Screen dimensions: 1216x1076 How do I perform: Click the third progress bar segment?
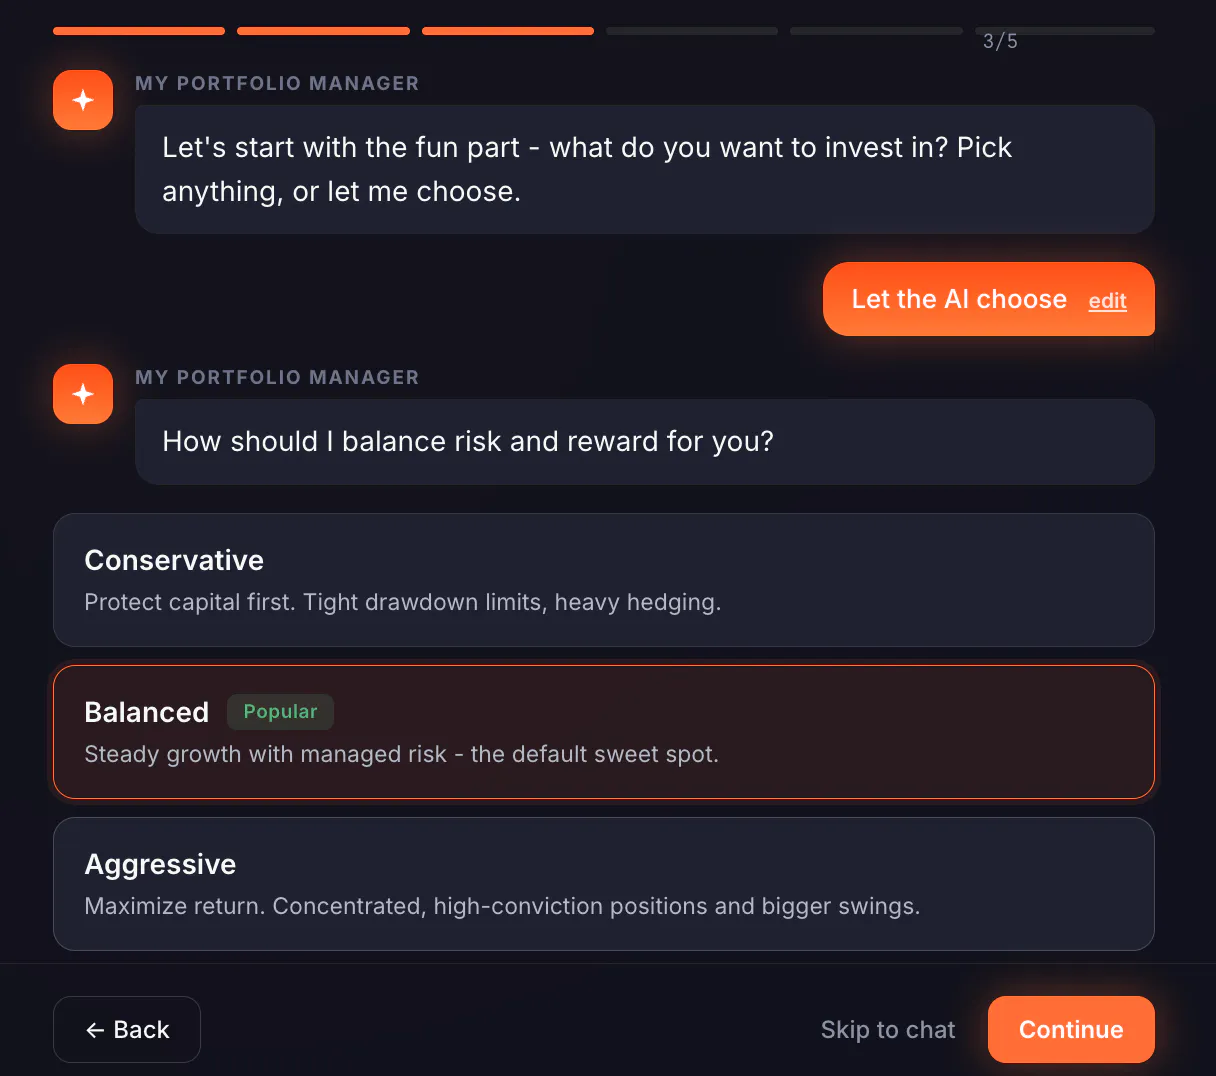508,31
